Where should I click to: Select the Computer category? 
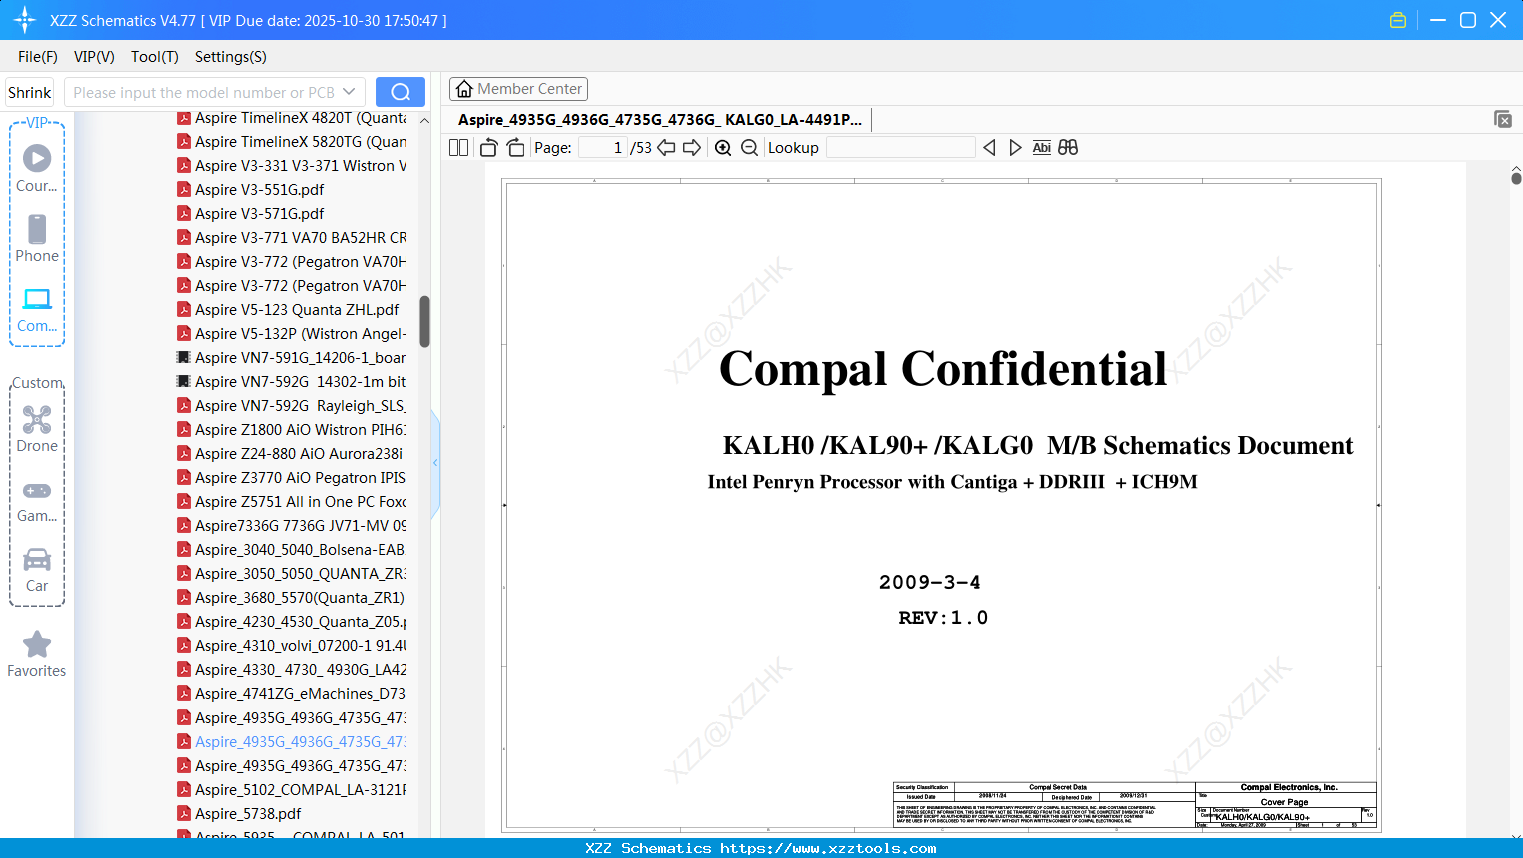click(37, 309)
